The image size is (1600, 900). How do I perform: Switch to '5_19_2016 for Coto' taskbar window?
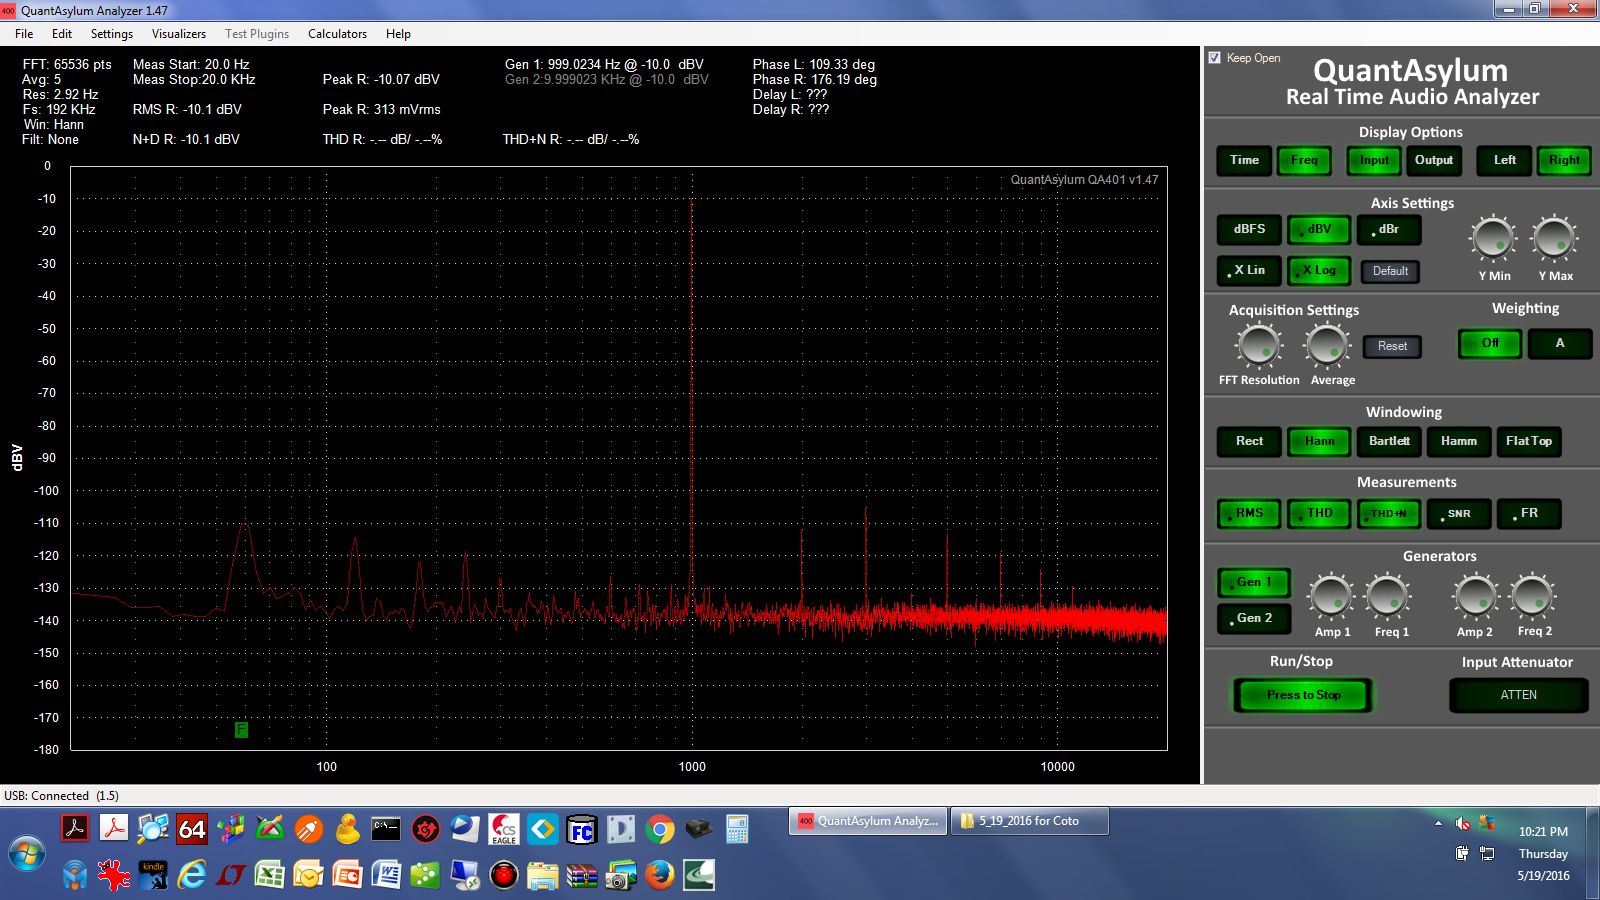(1029, 821)
